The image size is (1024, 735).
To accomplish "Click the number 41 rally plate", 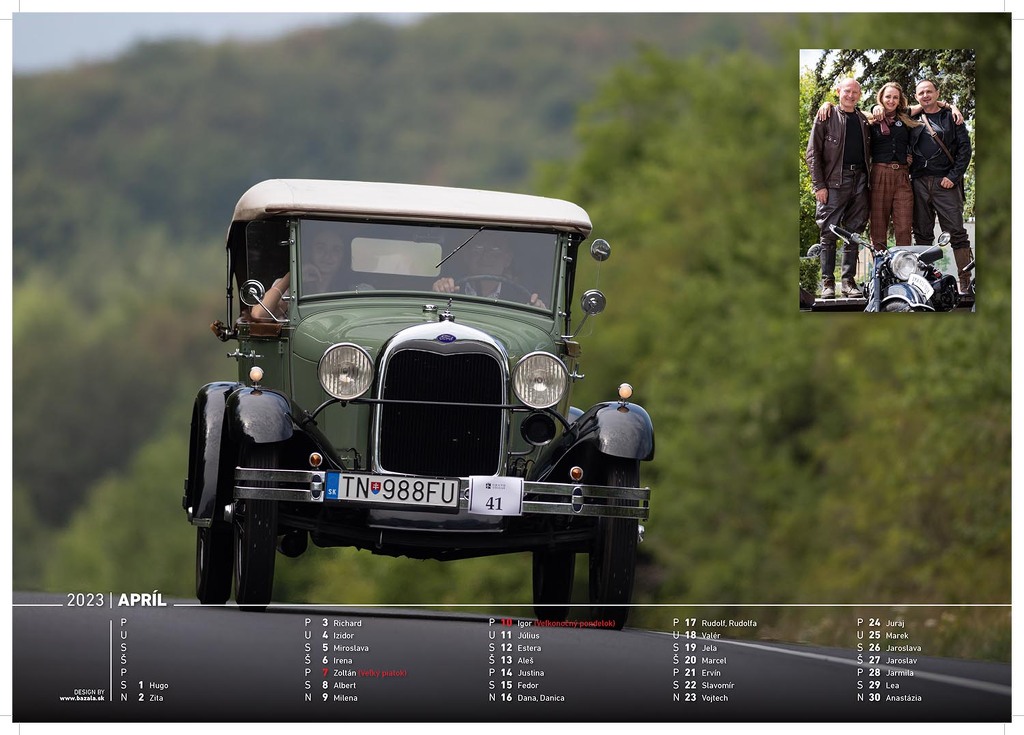I will click(x=495, y=496).
